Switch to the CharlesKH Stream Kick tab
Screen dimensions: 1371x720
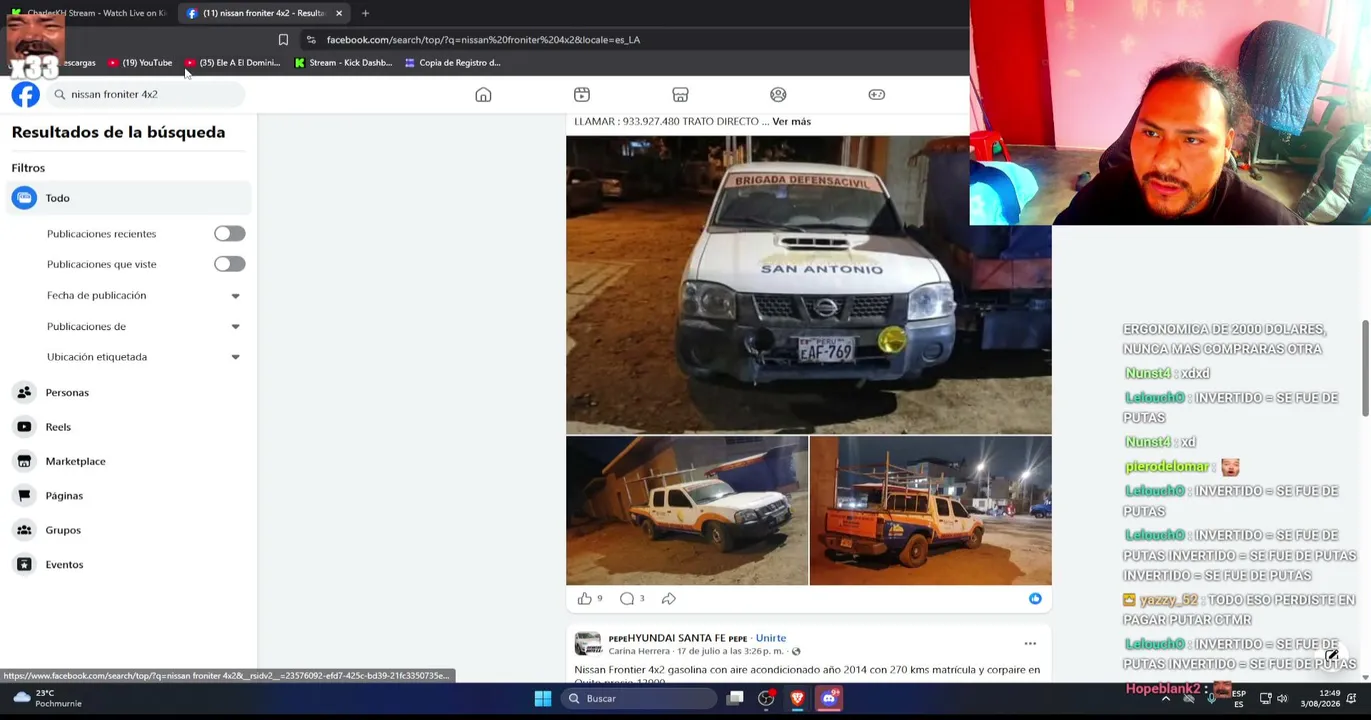tap(88, 13)
